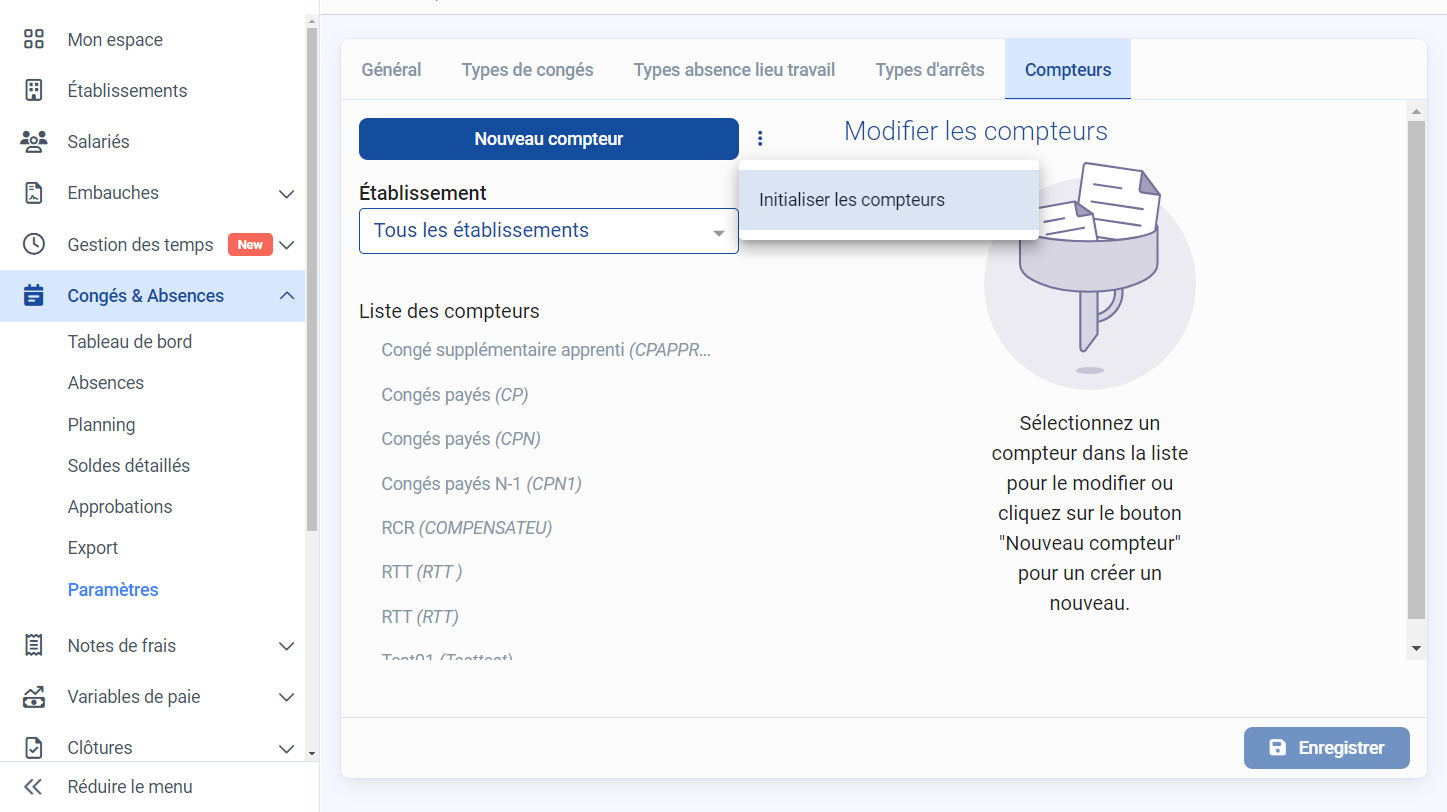The height and width of the screenshot is (812, 1447).
Task: Open the Types d'arrêts tab
Action: 930,70
